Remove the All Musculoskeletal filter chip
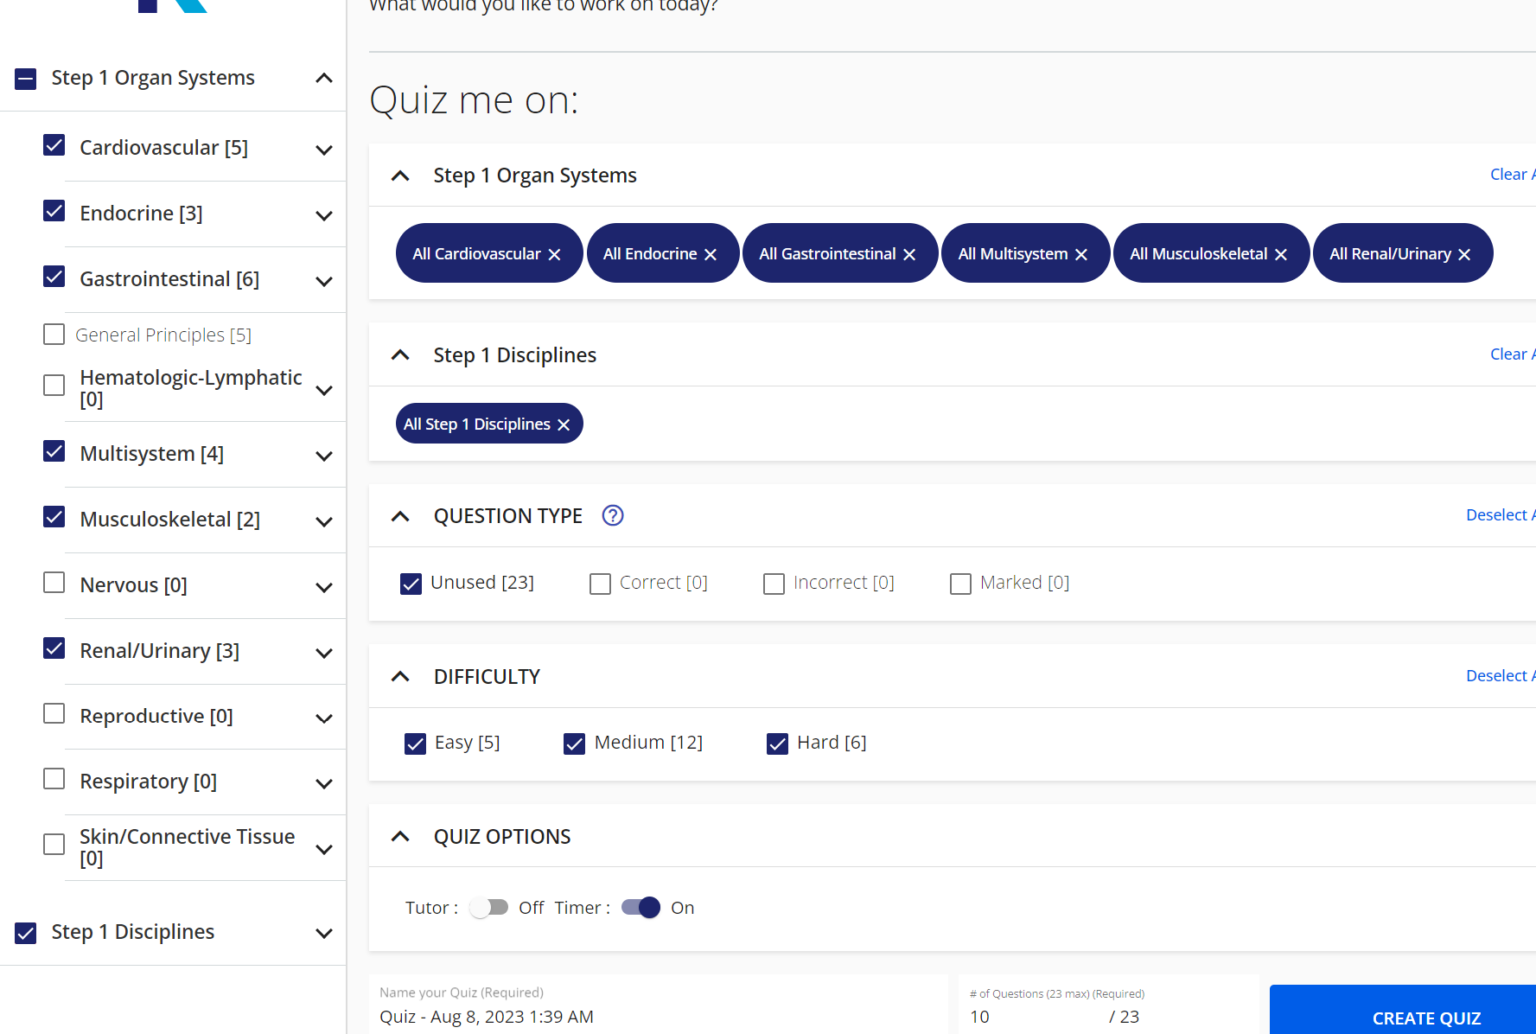 [1281, 253]
